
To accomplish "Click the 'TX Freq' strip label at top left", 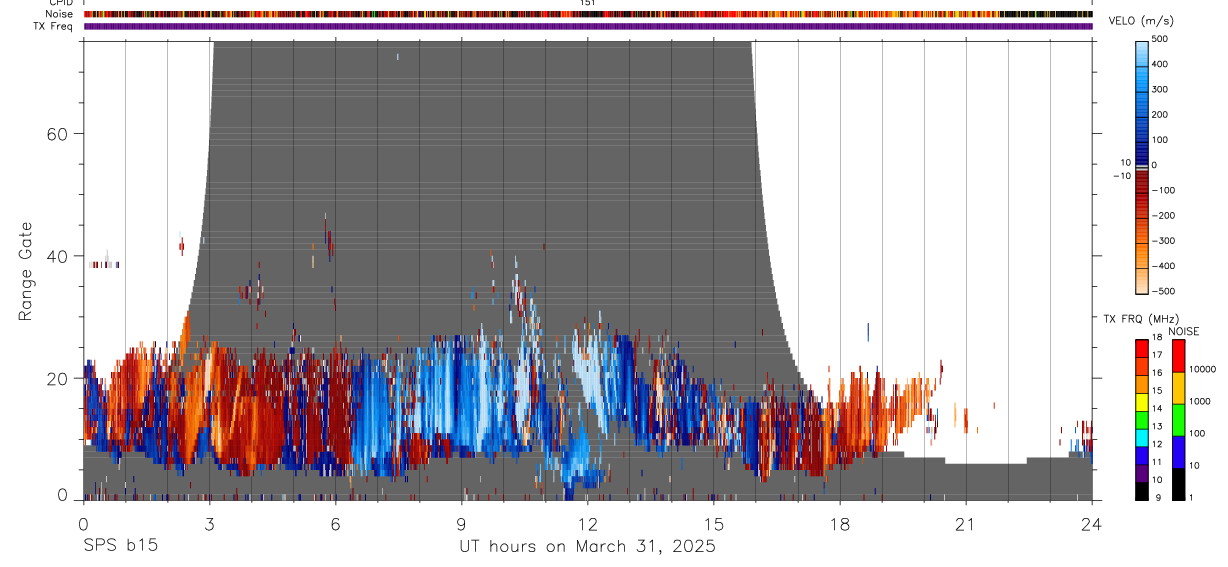I will [54, 26].
